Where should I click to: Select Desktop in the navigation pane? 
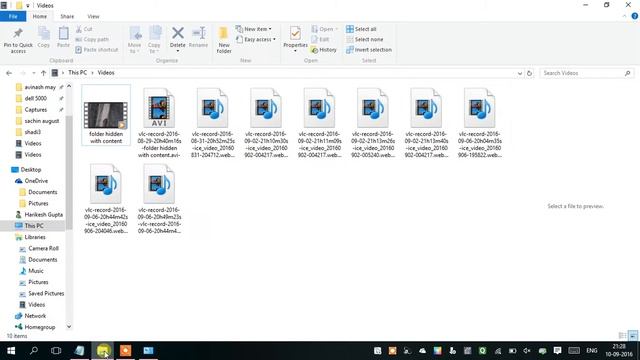(31, 169)
